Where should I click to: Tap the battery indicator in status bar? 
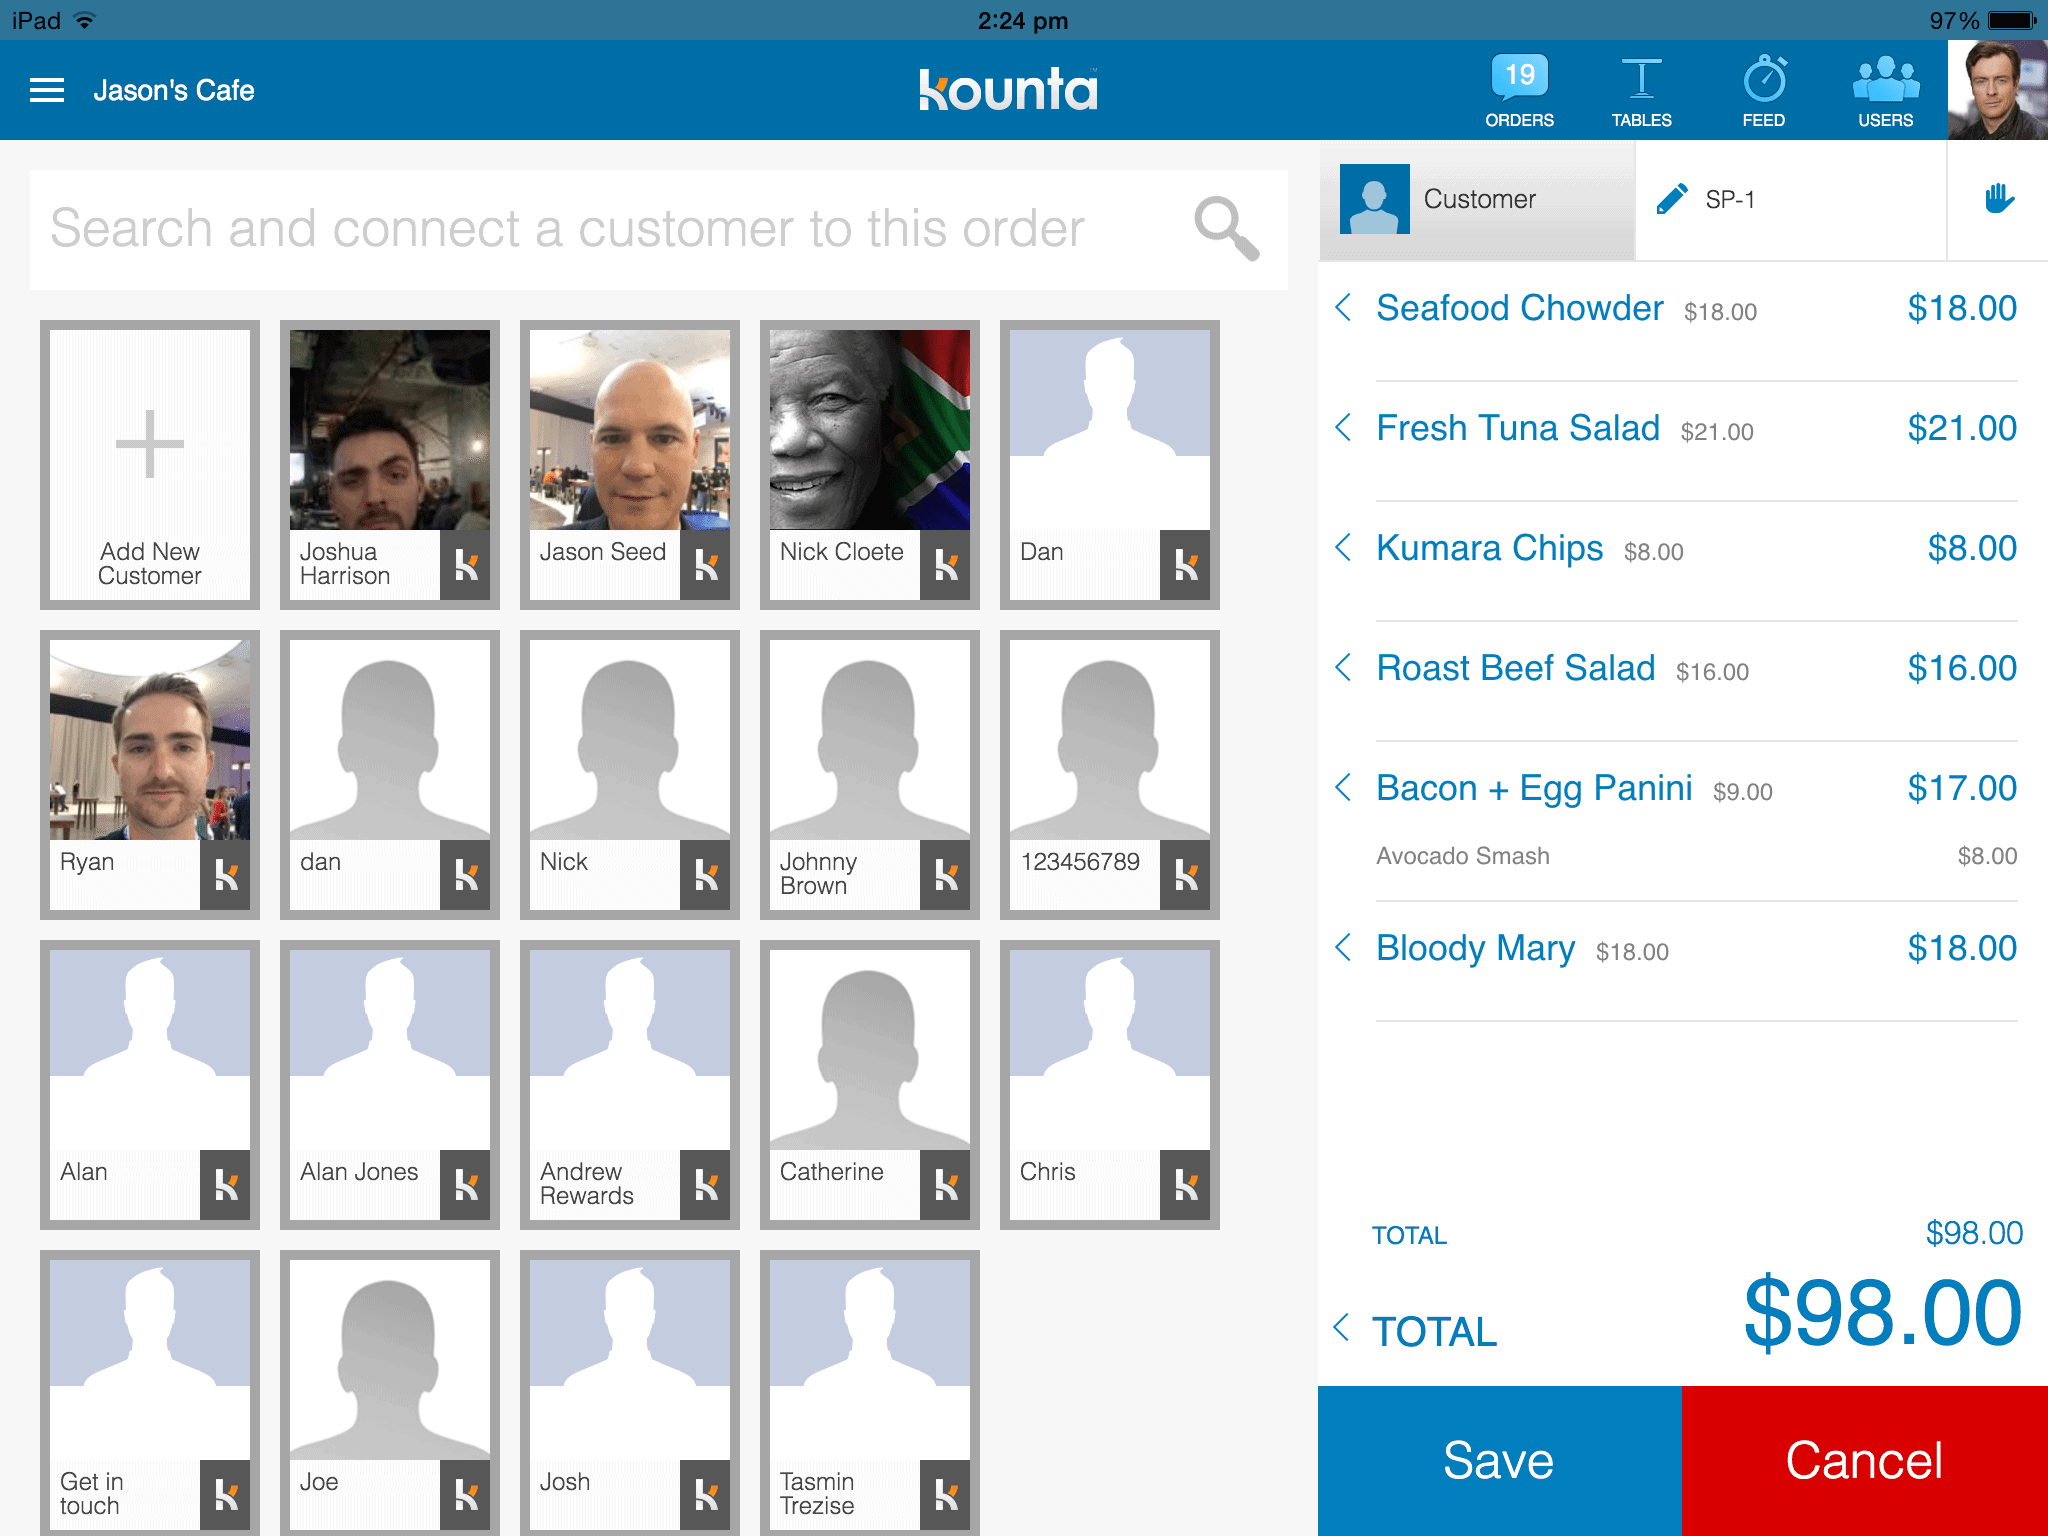tap(2012, 20)
